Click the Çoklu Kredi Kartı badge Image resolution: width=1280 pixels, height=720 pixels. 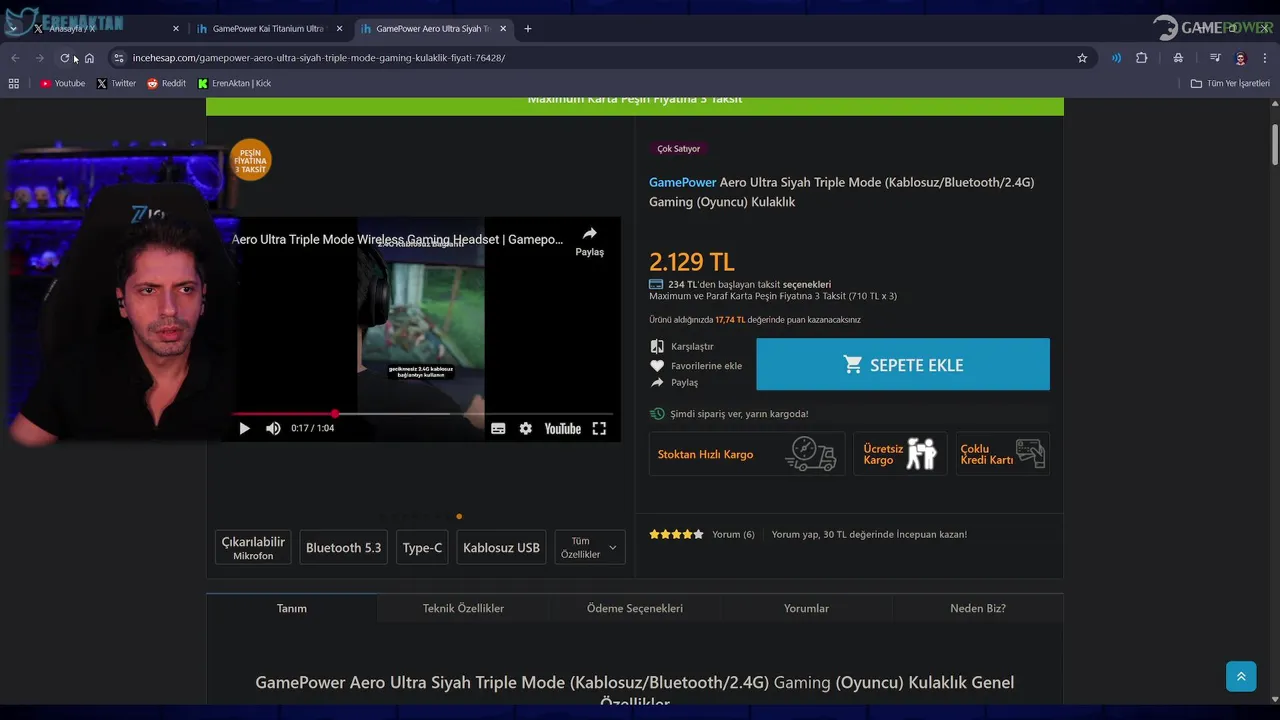[x=1002, y=454]
